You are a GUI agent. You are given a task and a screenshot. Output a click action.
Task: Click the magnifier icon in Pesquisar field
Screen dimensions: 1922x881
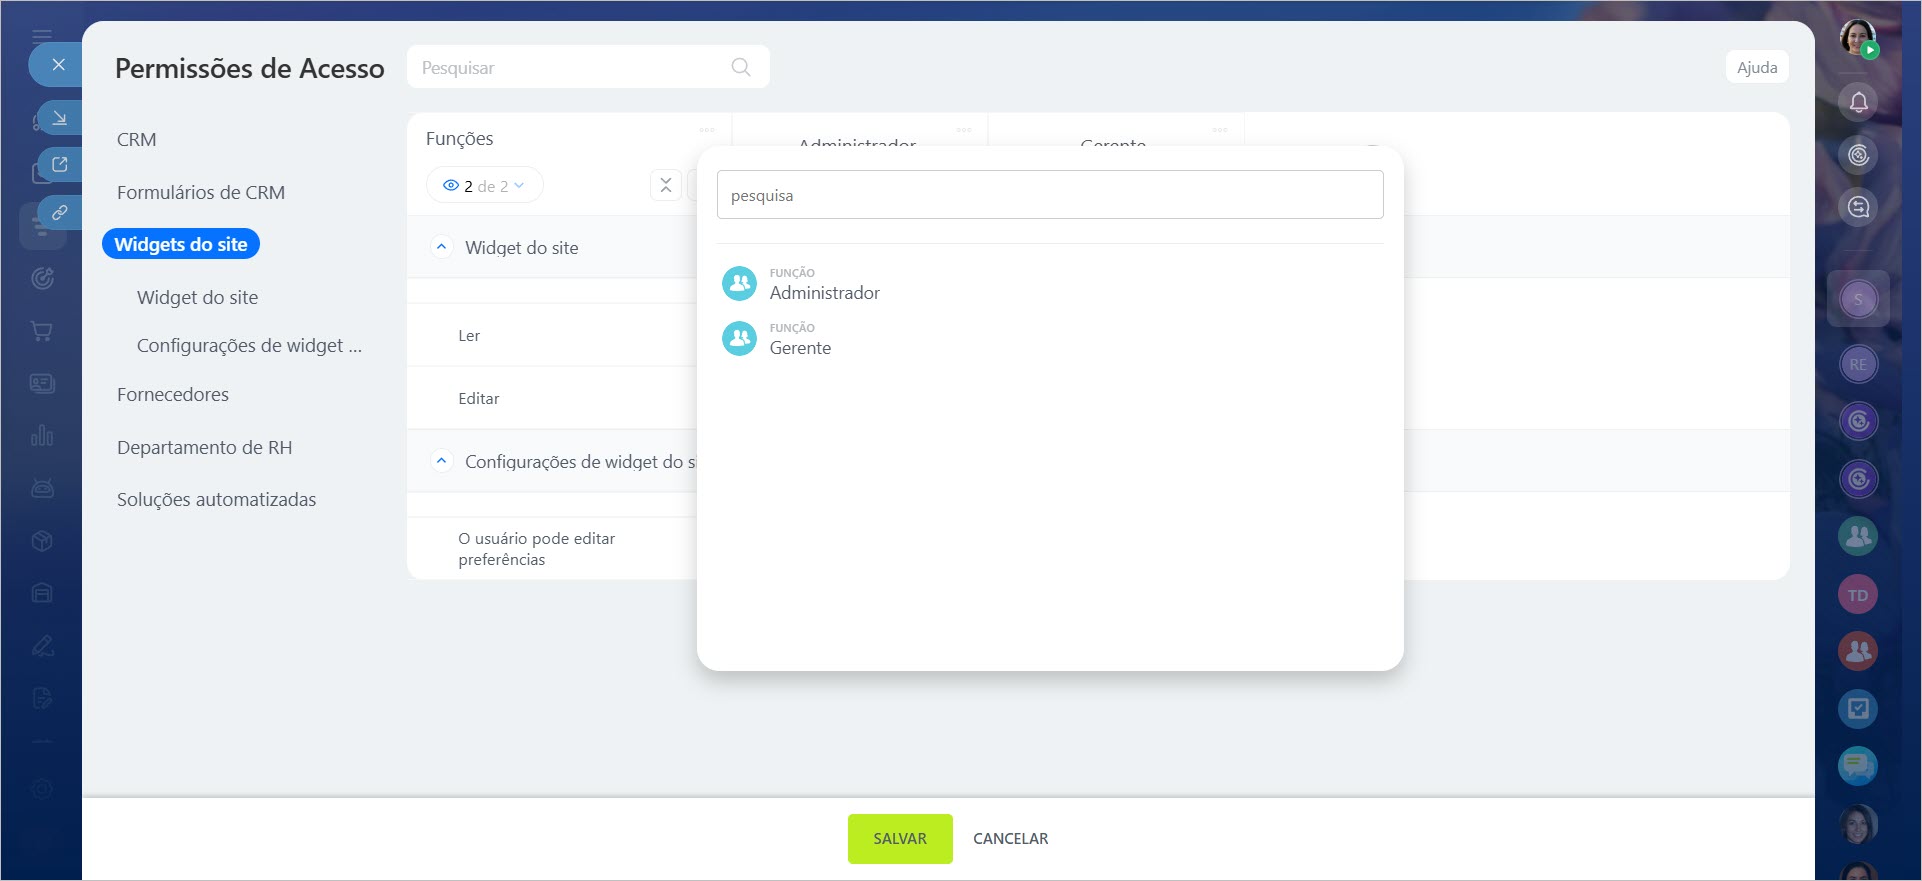point(740,67)
